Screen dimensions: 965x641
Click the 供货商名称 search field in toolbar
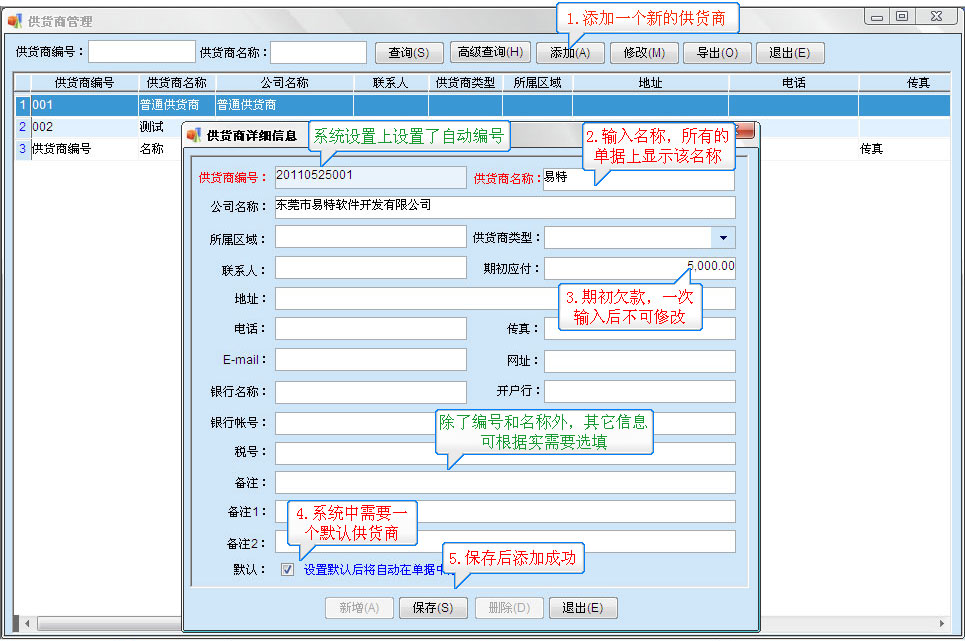(x=318, y=52)
